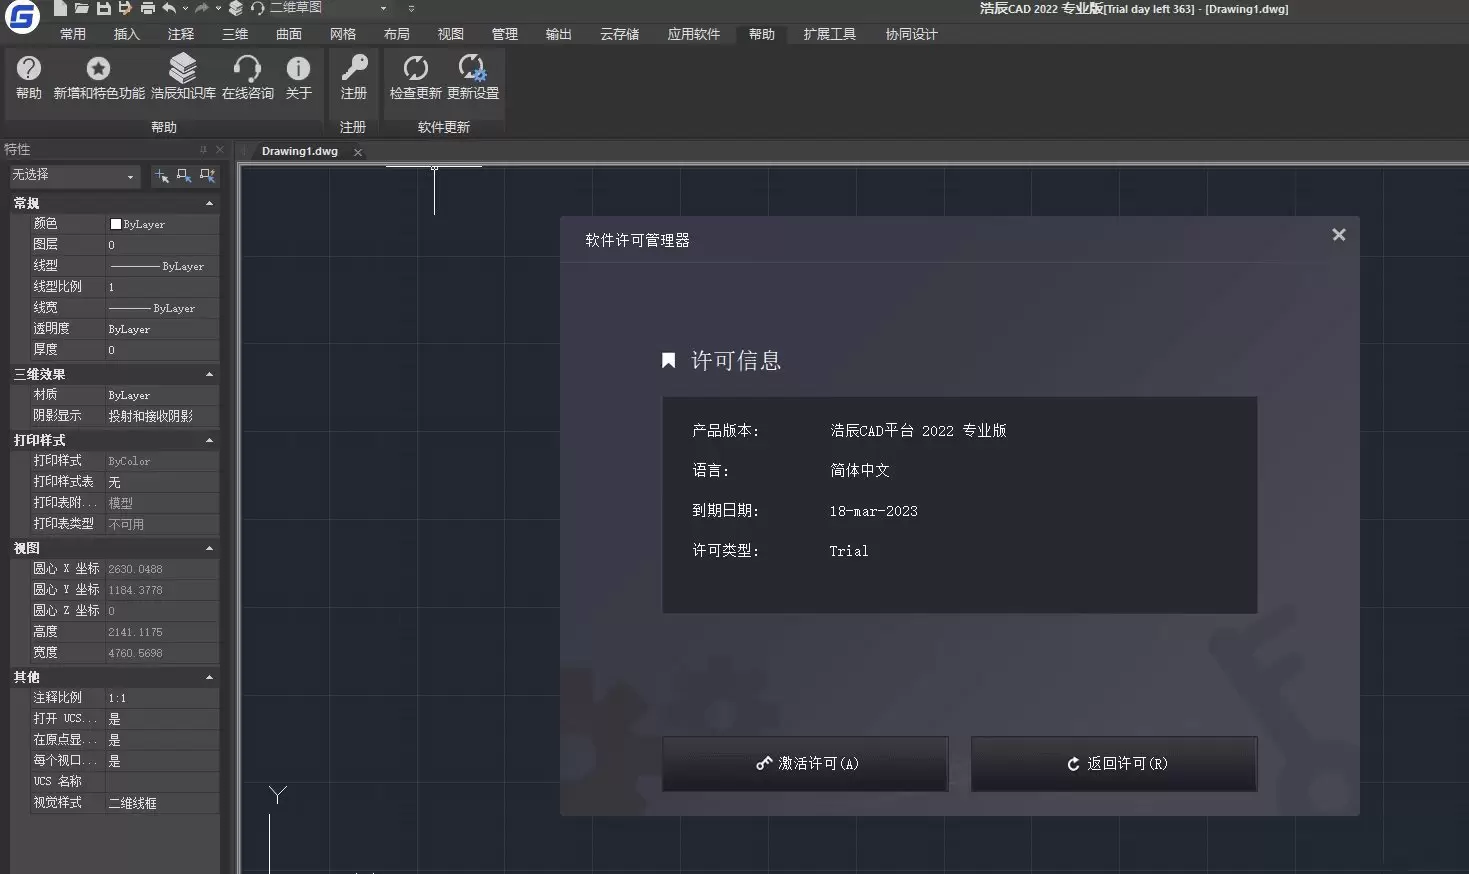Click the 厚度 value field

point(162,350)
